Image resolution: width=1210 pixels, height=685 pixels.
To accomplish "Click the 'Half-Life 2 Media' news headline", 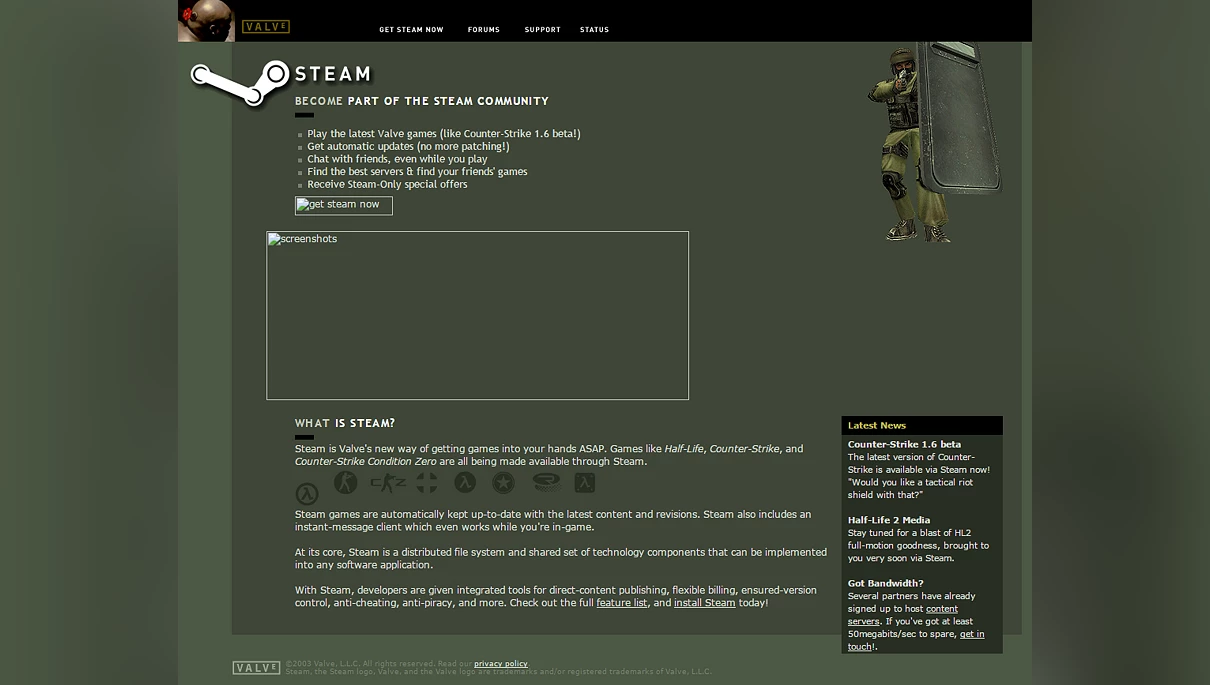I will tap(889, 521).
